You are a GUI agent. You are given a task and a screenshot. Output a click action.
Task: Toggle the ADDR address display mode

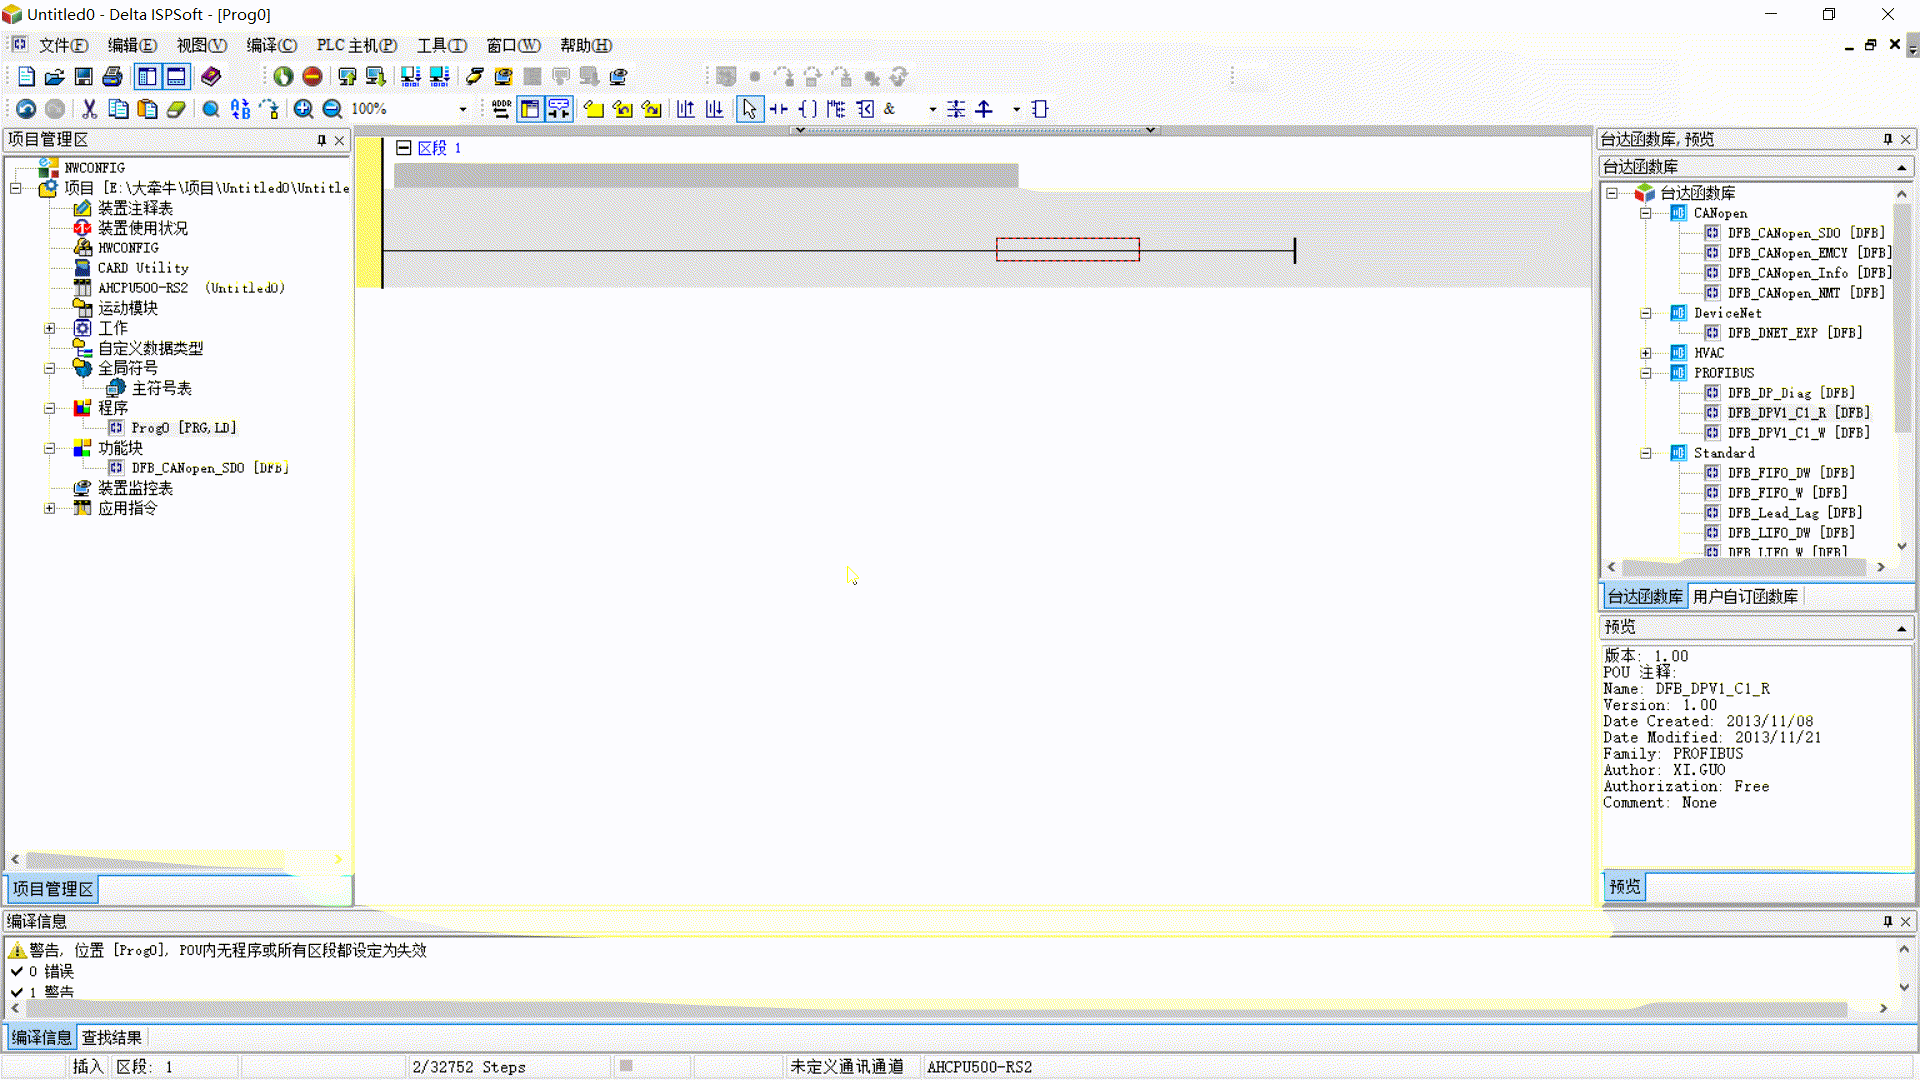pyautogui.click(x=501, y=109)
